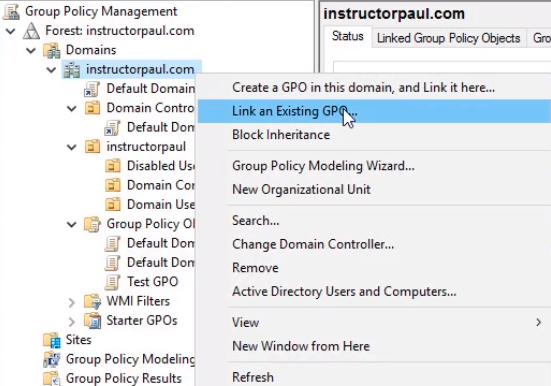
Task: Click the Sites folder icon
Action: click(52, 340)
